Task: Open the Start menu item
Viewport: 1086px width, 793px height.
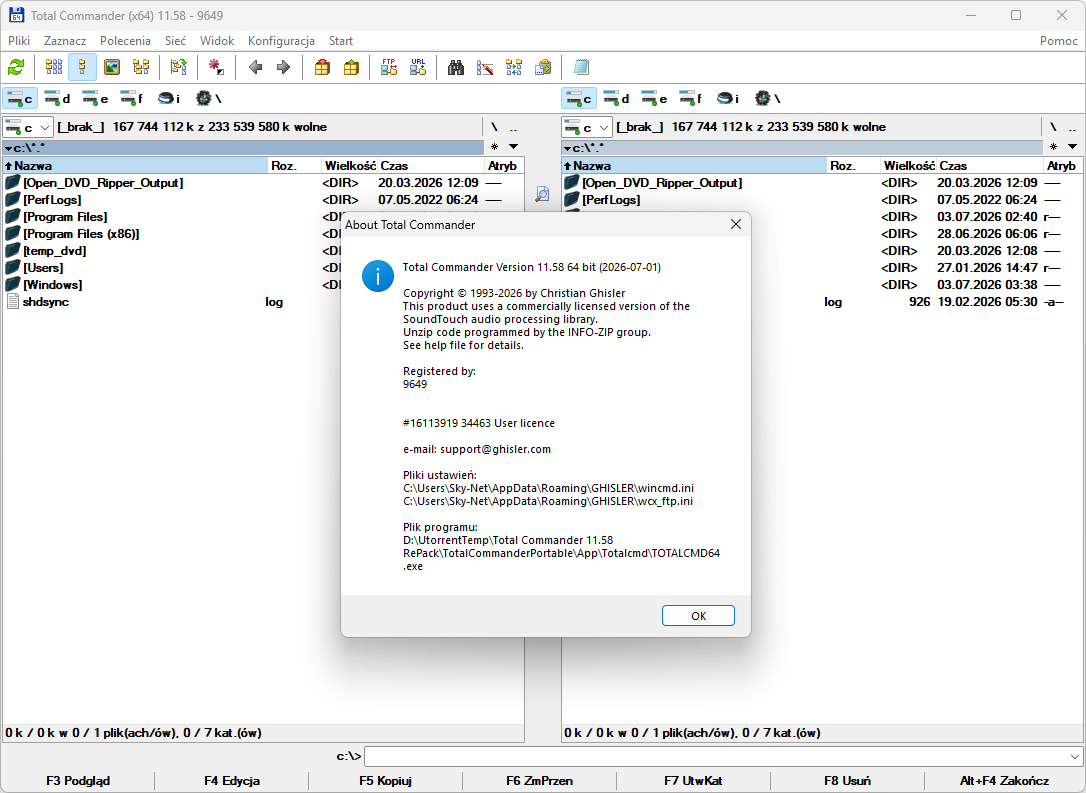Action: 341,41
